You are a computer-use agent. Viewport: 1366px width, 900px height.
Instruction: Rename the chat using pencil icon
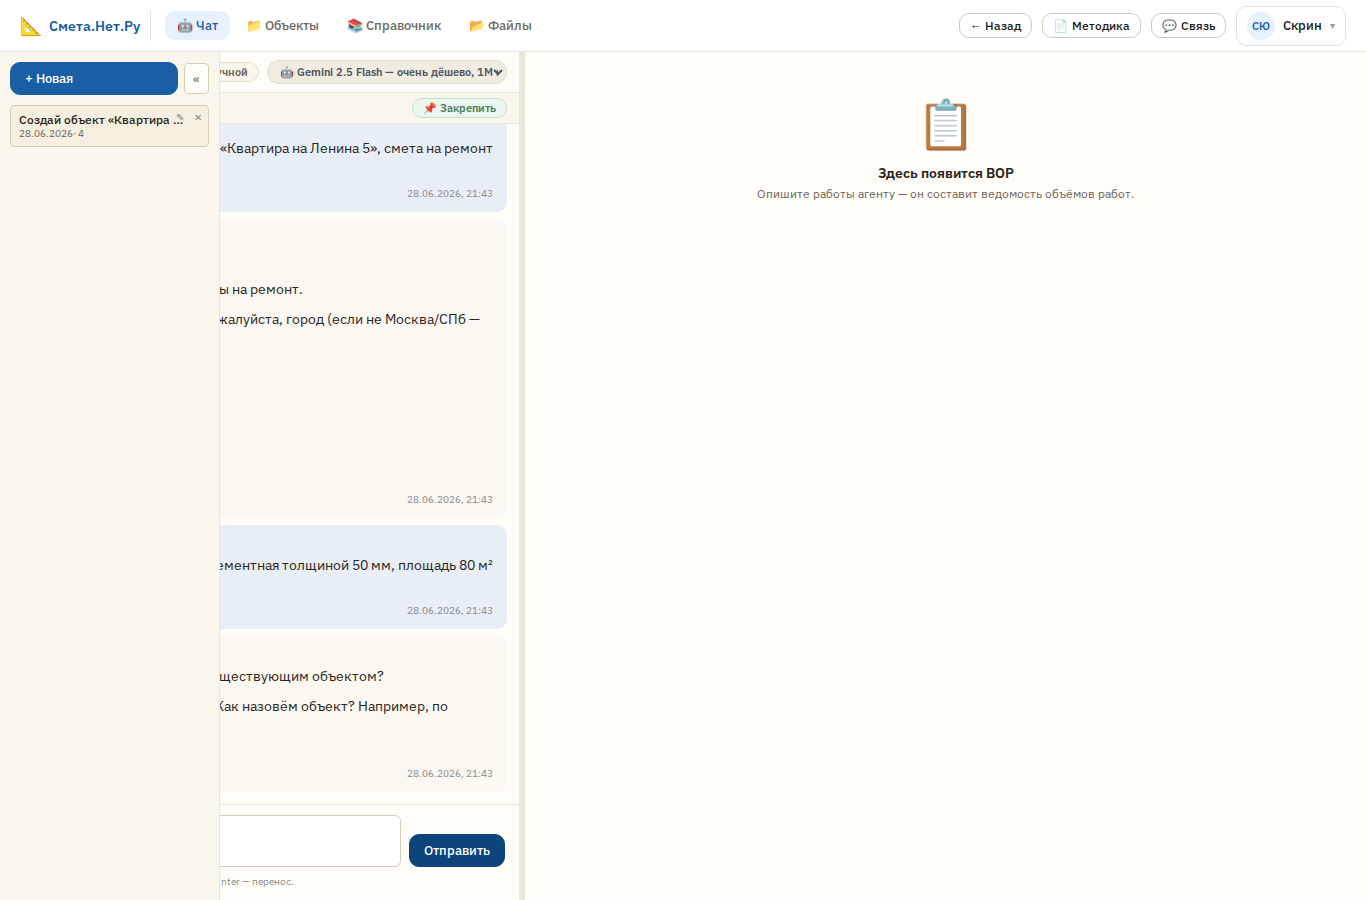click(x=179, y=118)
